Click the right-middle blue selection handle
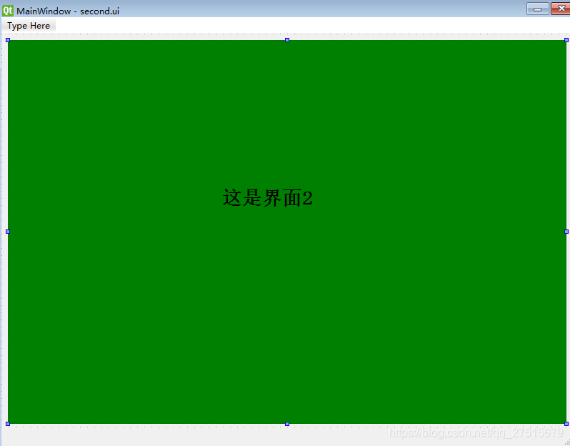Viewport: 578px width, 448px height. pos(566,232)
